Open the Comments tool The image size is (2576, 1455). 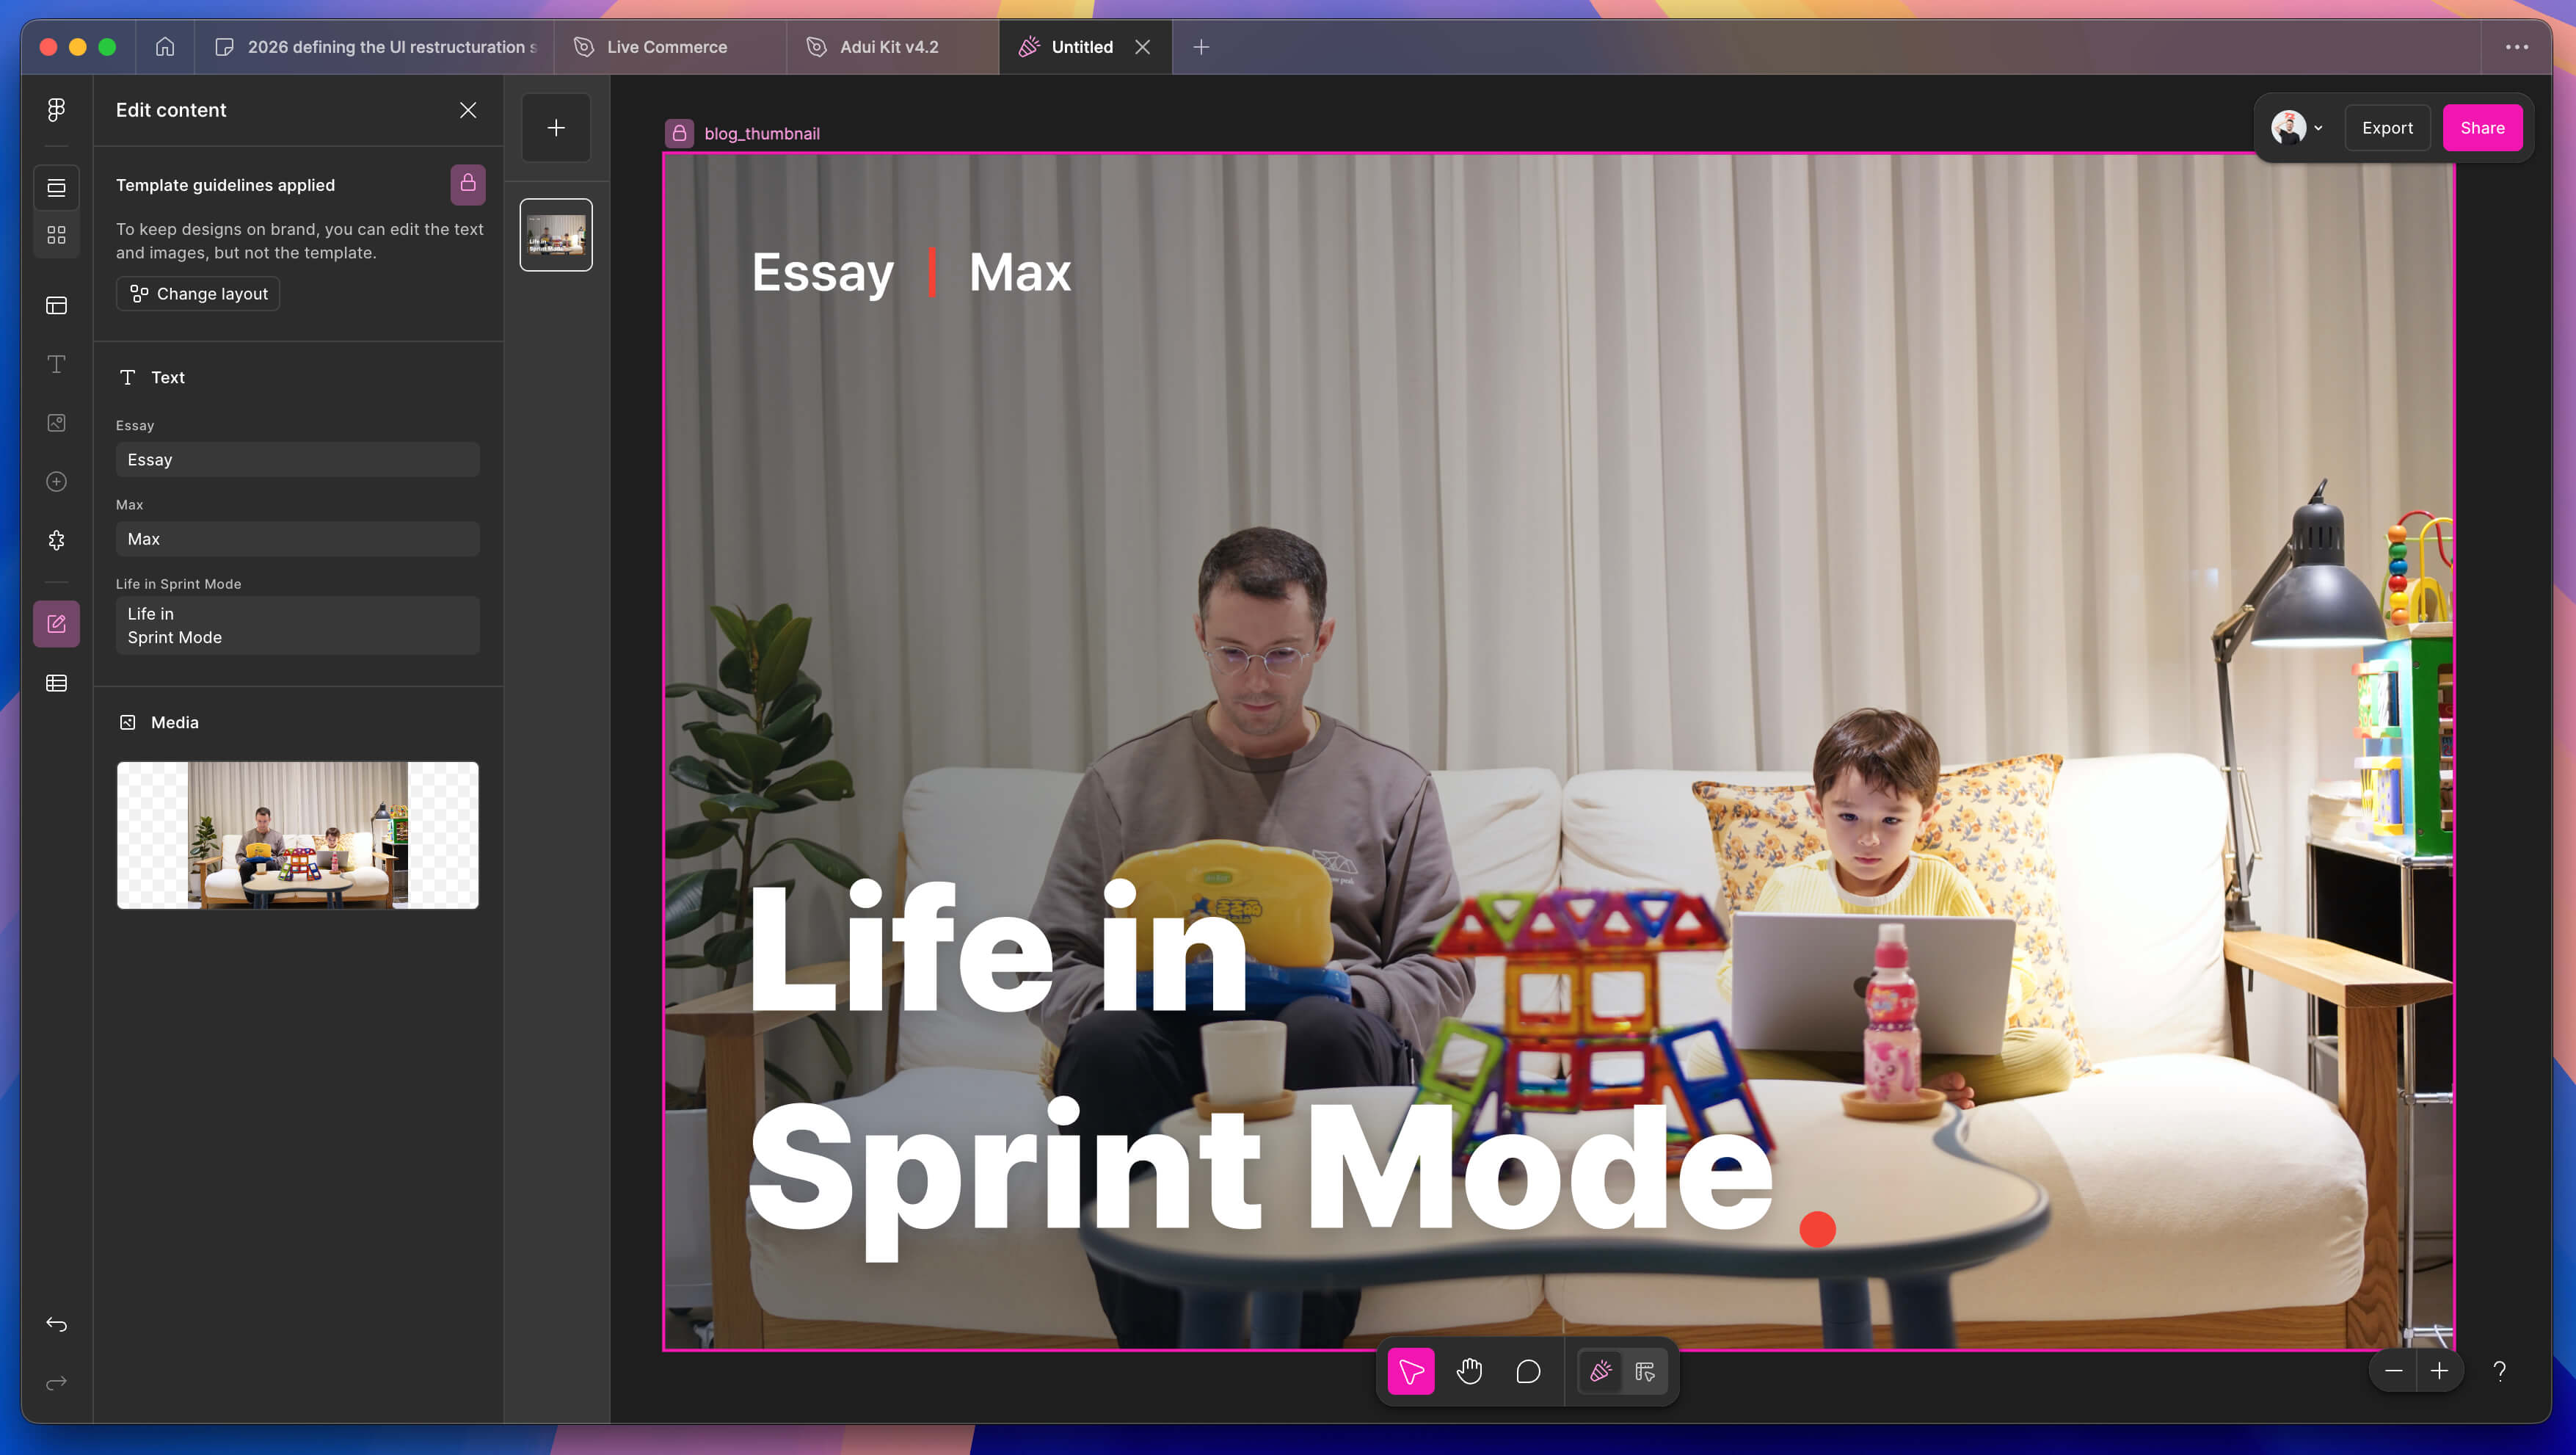1527,1371
